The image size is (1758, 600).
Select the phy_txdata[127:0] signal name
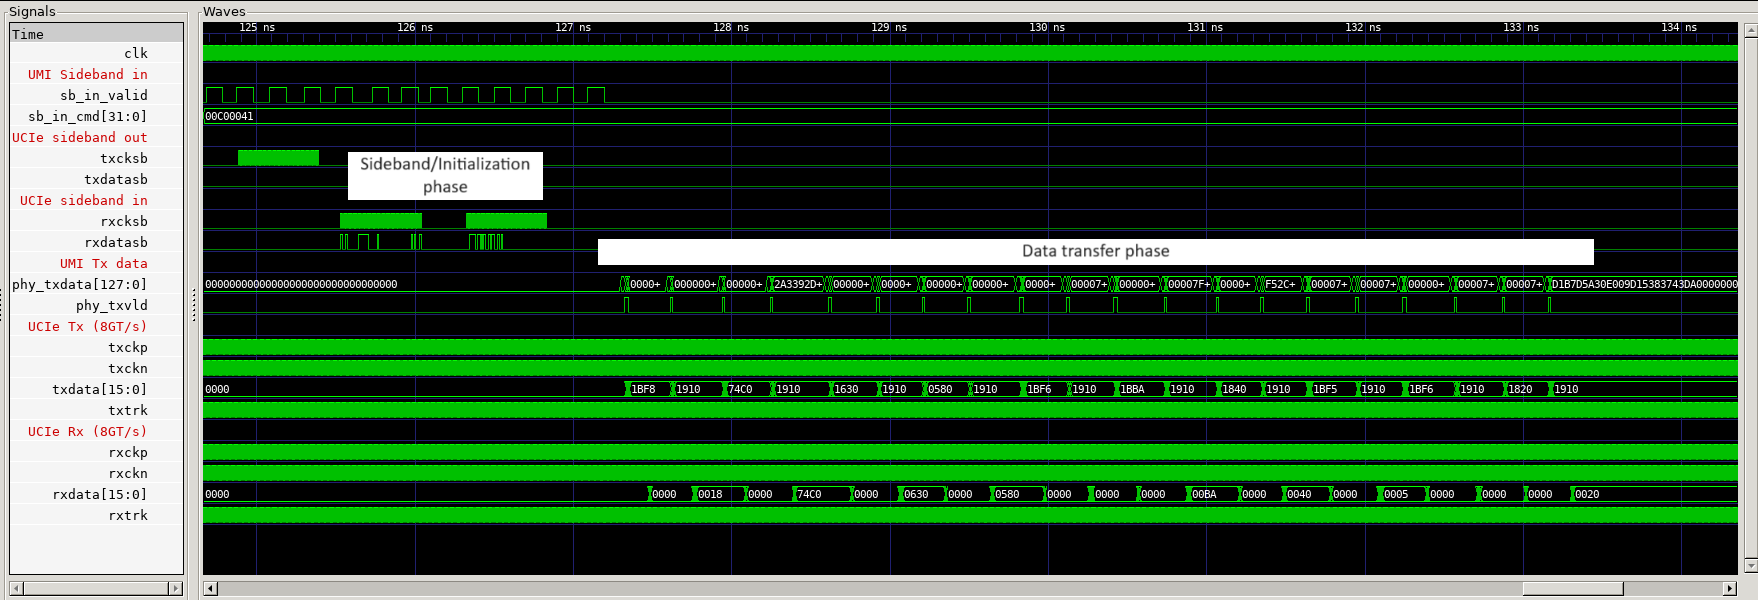point(80,284)
